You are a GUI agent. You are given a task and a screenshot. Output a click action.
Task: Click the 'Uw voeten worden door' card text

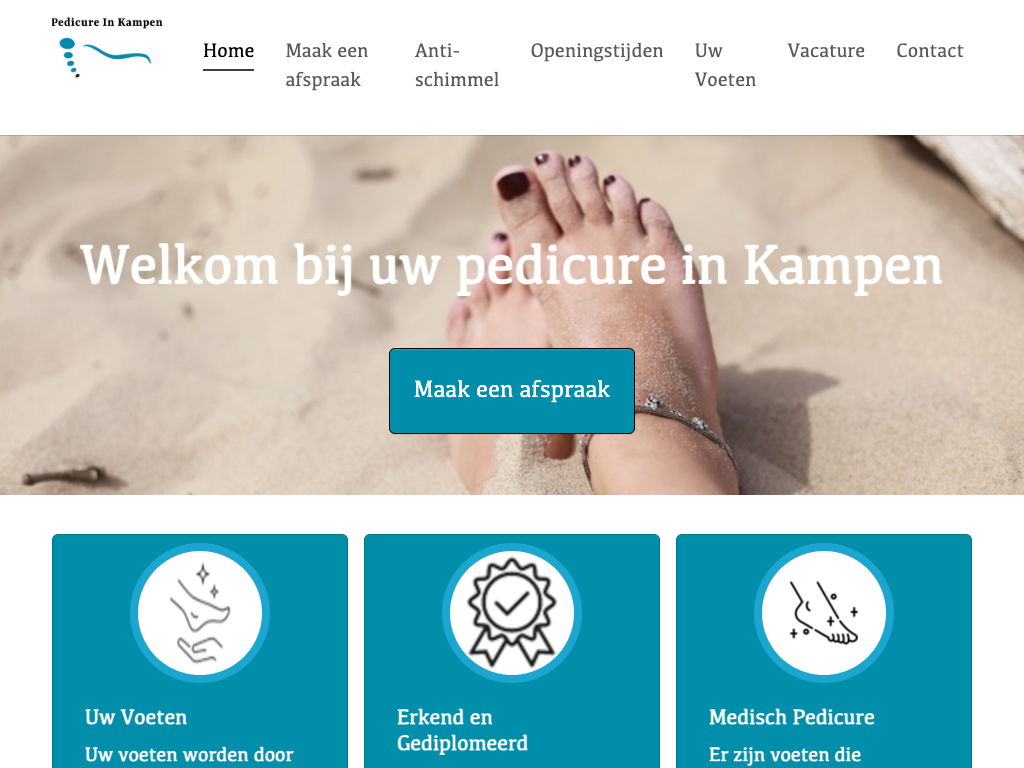point(189,755)
